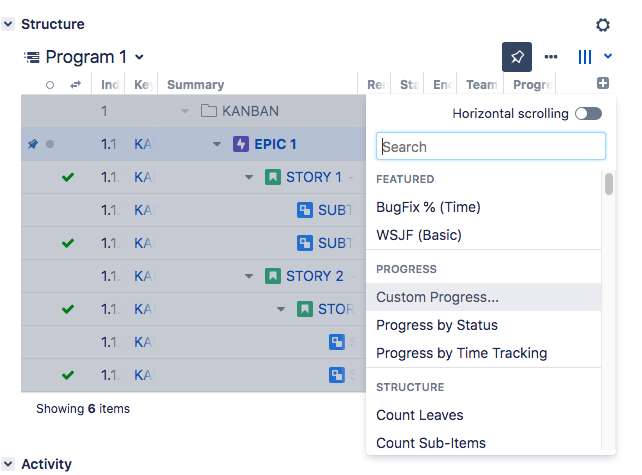Image resolution: width=642 pixels, height=475 pixels.
Task: Click the EPIC 1 lightning icon
Action: tap(240, 144)
